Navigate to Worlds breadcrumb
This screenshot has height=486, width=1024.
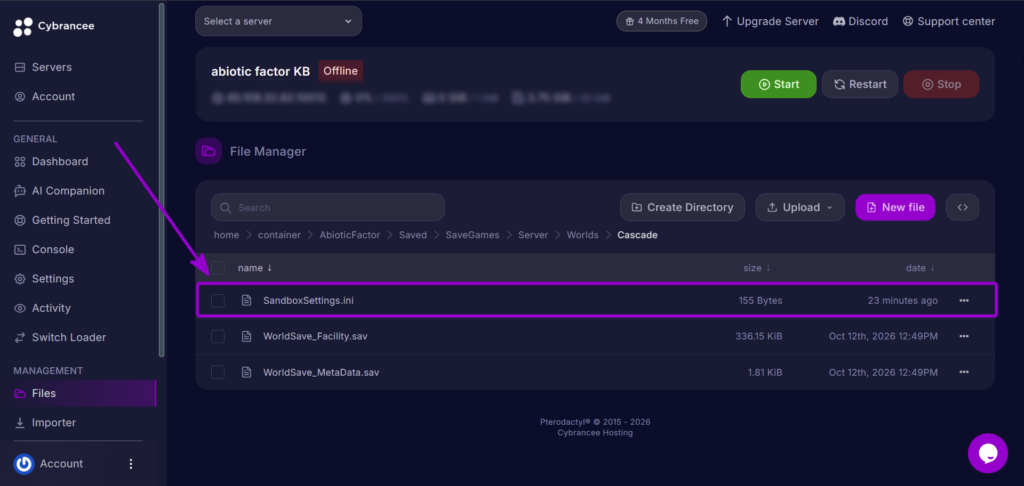coord(583,235)
